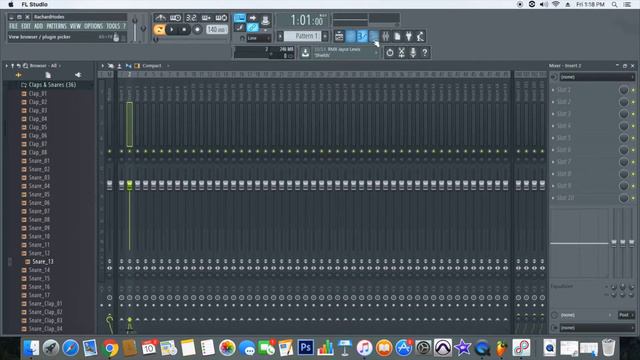Open the Line snap dropdown

pos(258,38)
